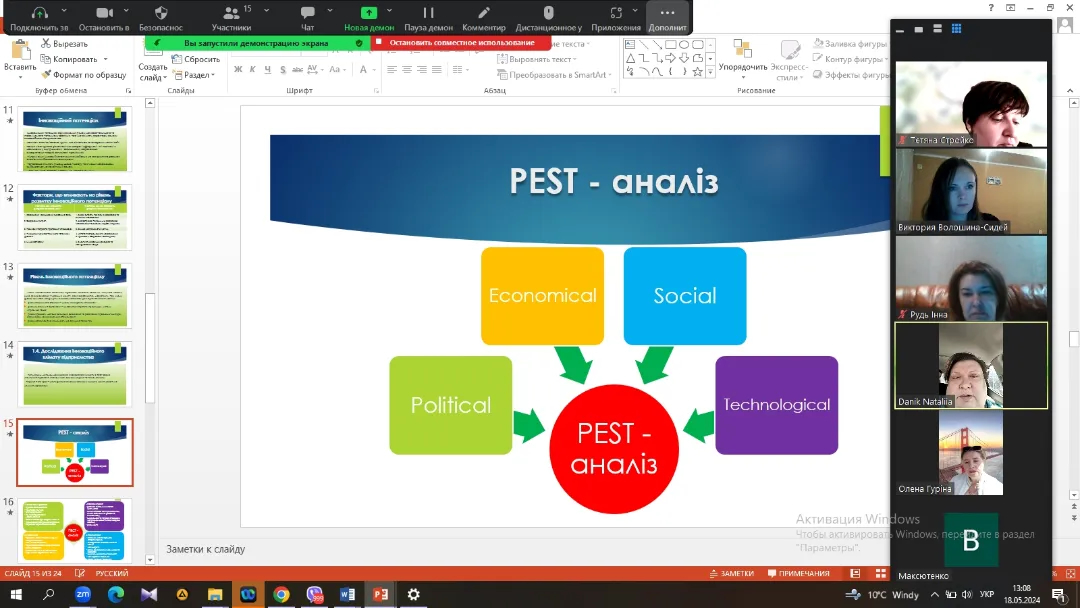Image resolution: width=1080 pixels, height=608 pixels.
Task: Click the Zoom security shield icon
Action: point(161,18)
